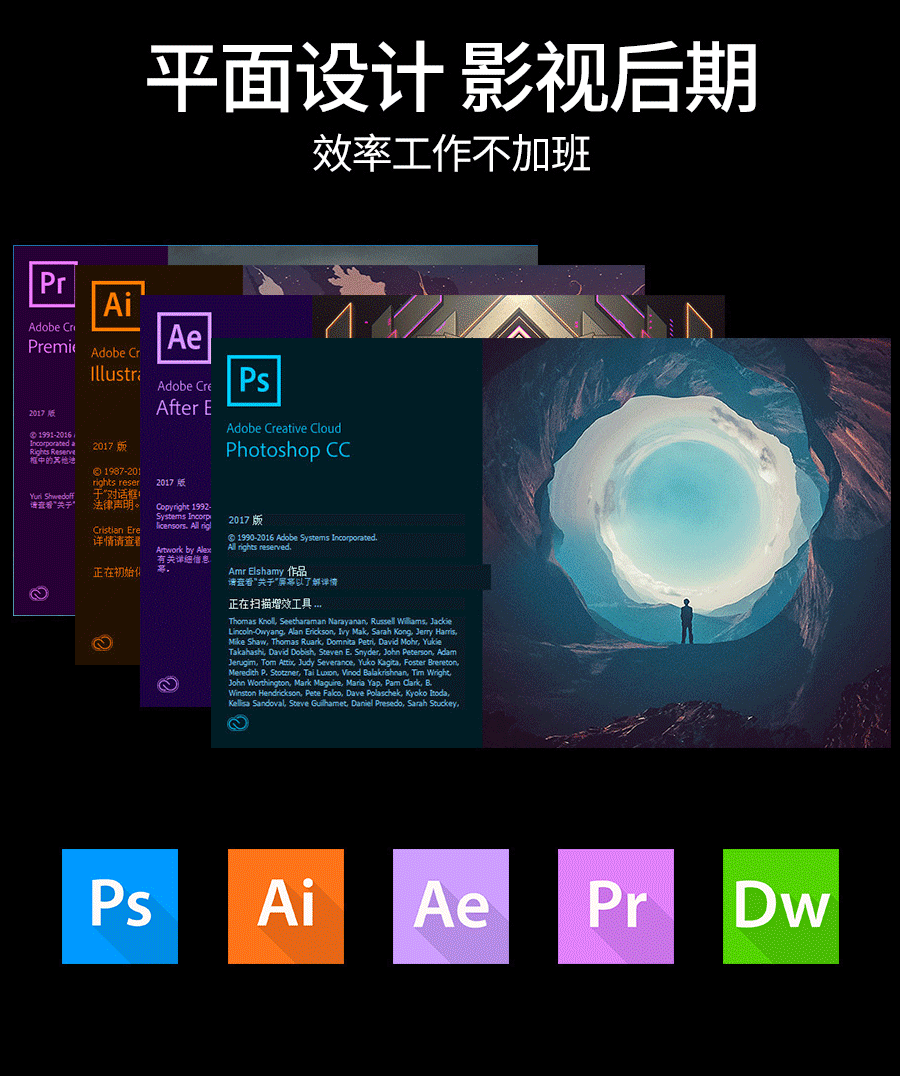This screenshot has width=900, height=1076.
Task: Click Creative Cloud logo on Photoshop splash
Action: click(238, 723)
